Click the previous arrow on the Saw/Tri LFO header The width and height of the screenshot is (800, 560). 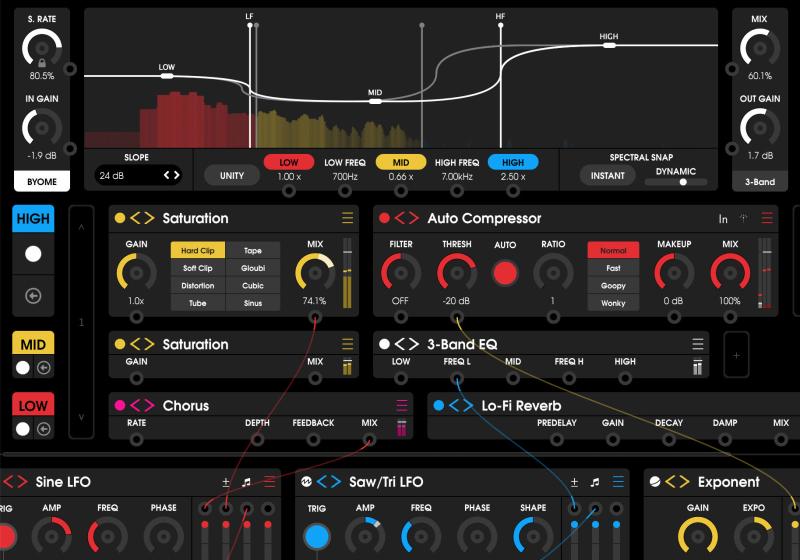[x=321, y=481]
